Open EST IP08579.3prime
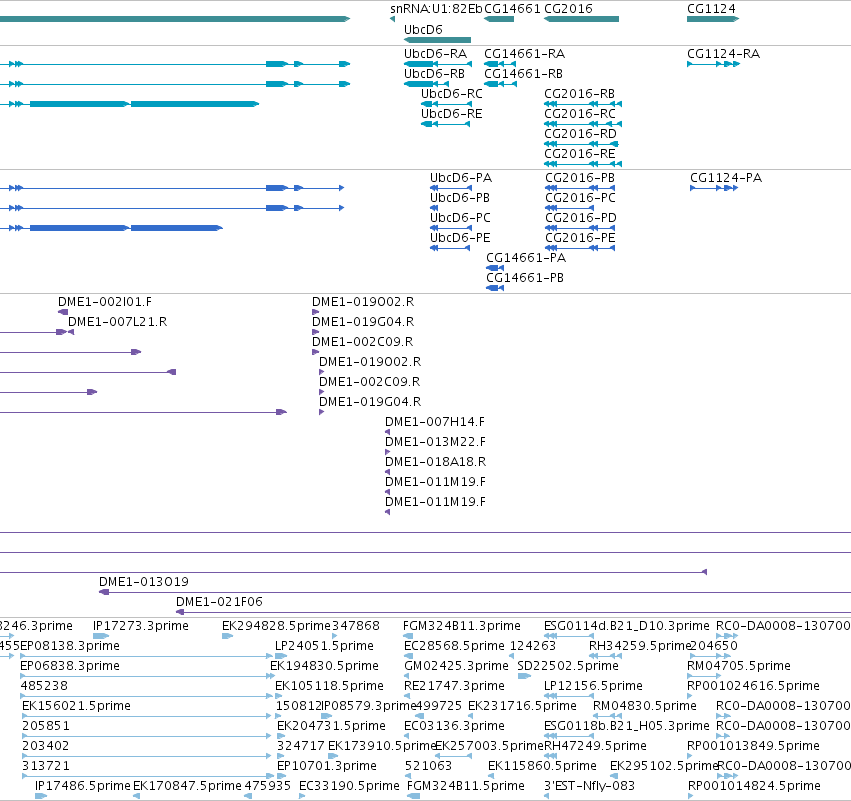The image size is (851, 801). coord(370,706)
